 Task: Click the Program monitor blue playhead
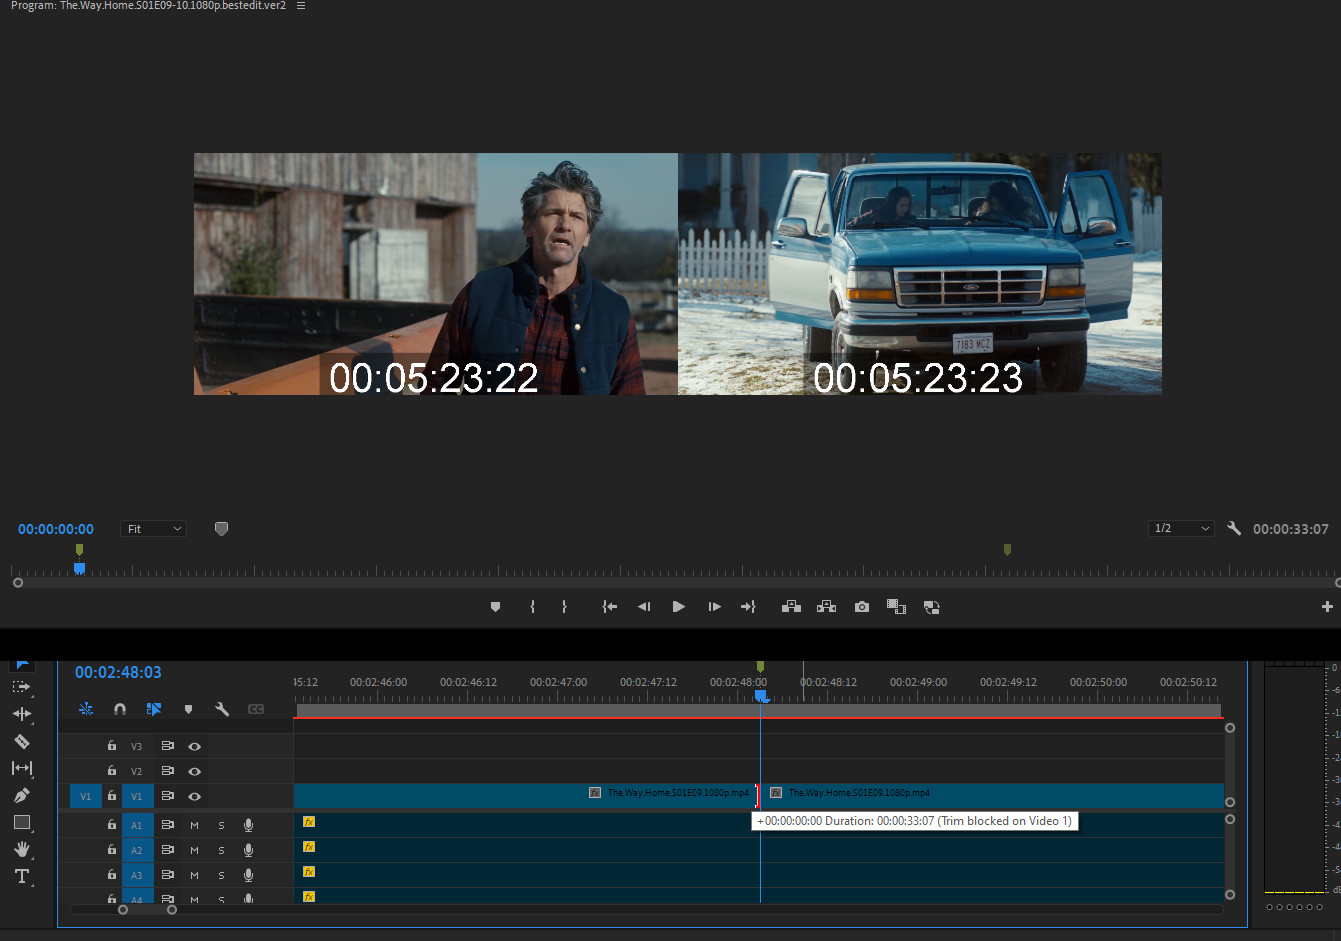[x=79, y=568]
